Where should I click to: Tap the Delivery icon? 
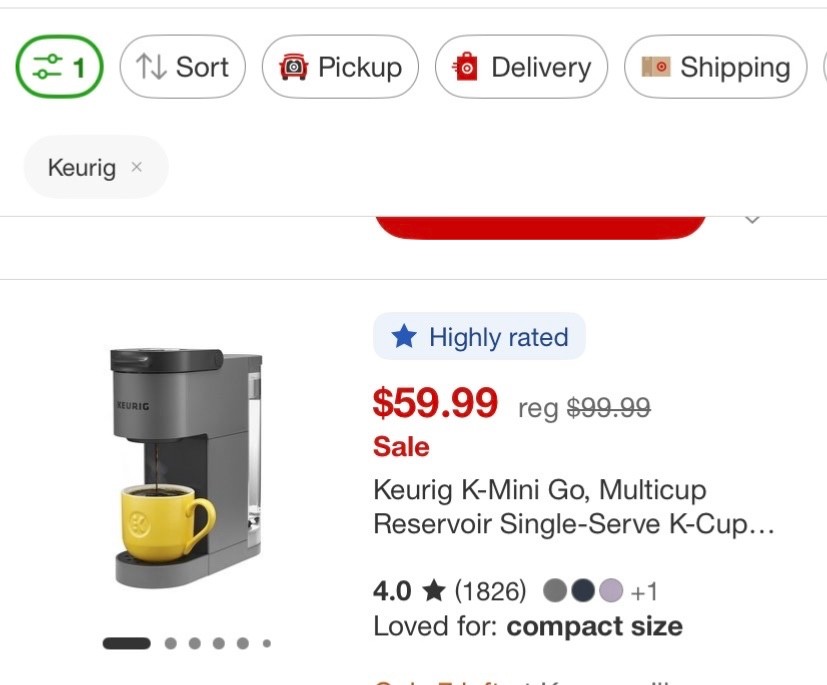[x=466, y=67]
